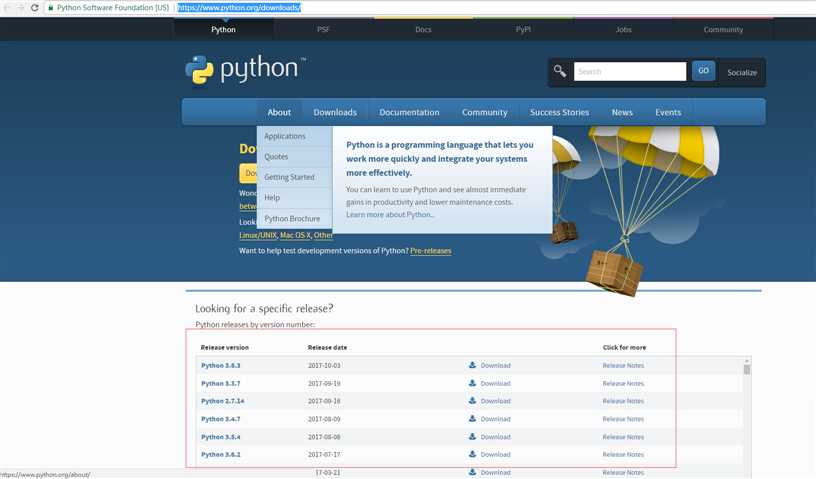Click the download icon in the 2017-07-17 row
This screenshot has height=479, width=816.
473,454
